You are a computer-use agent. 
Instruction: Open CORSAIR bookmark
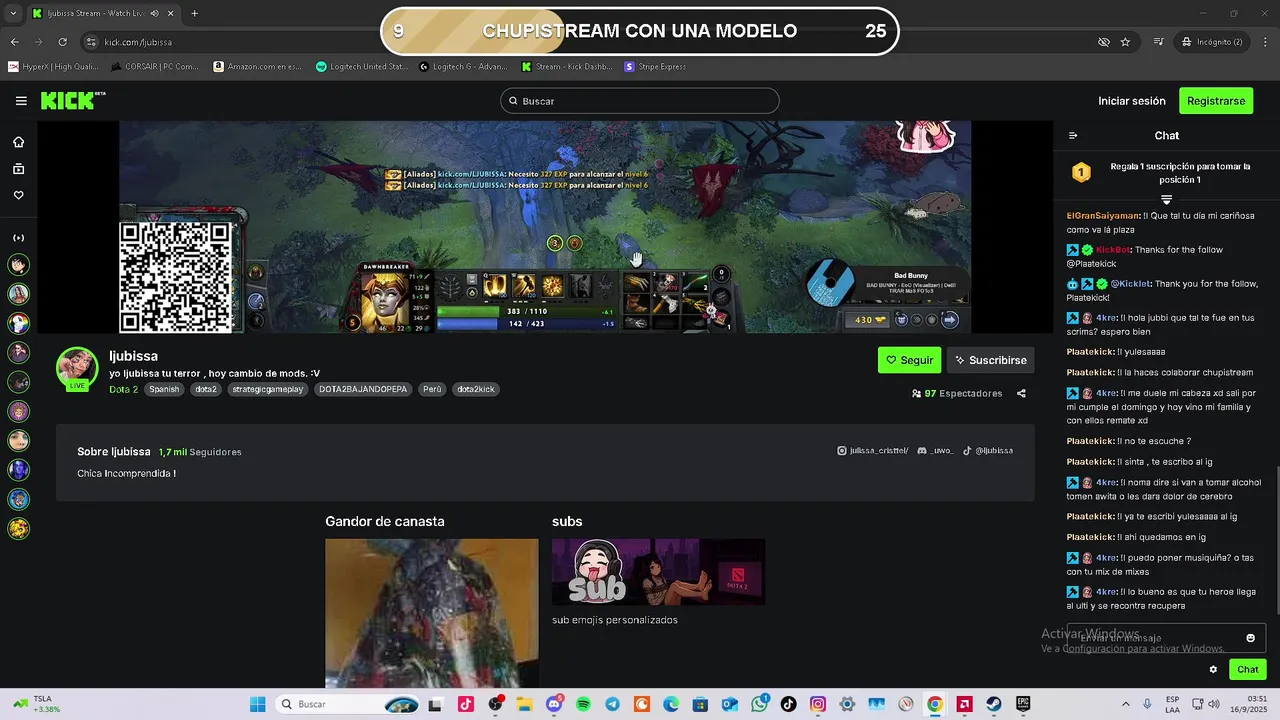155,67
